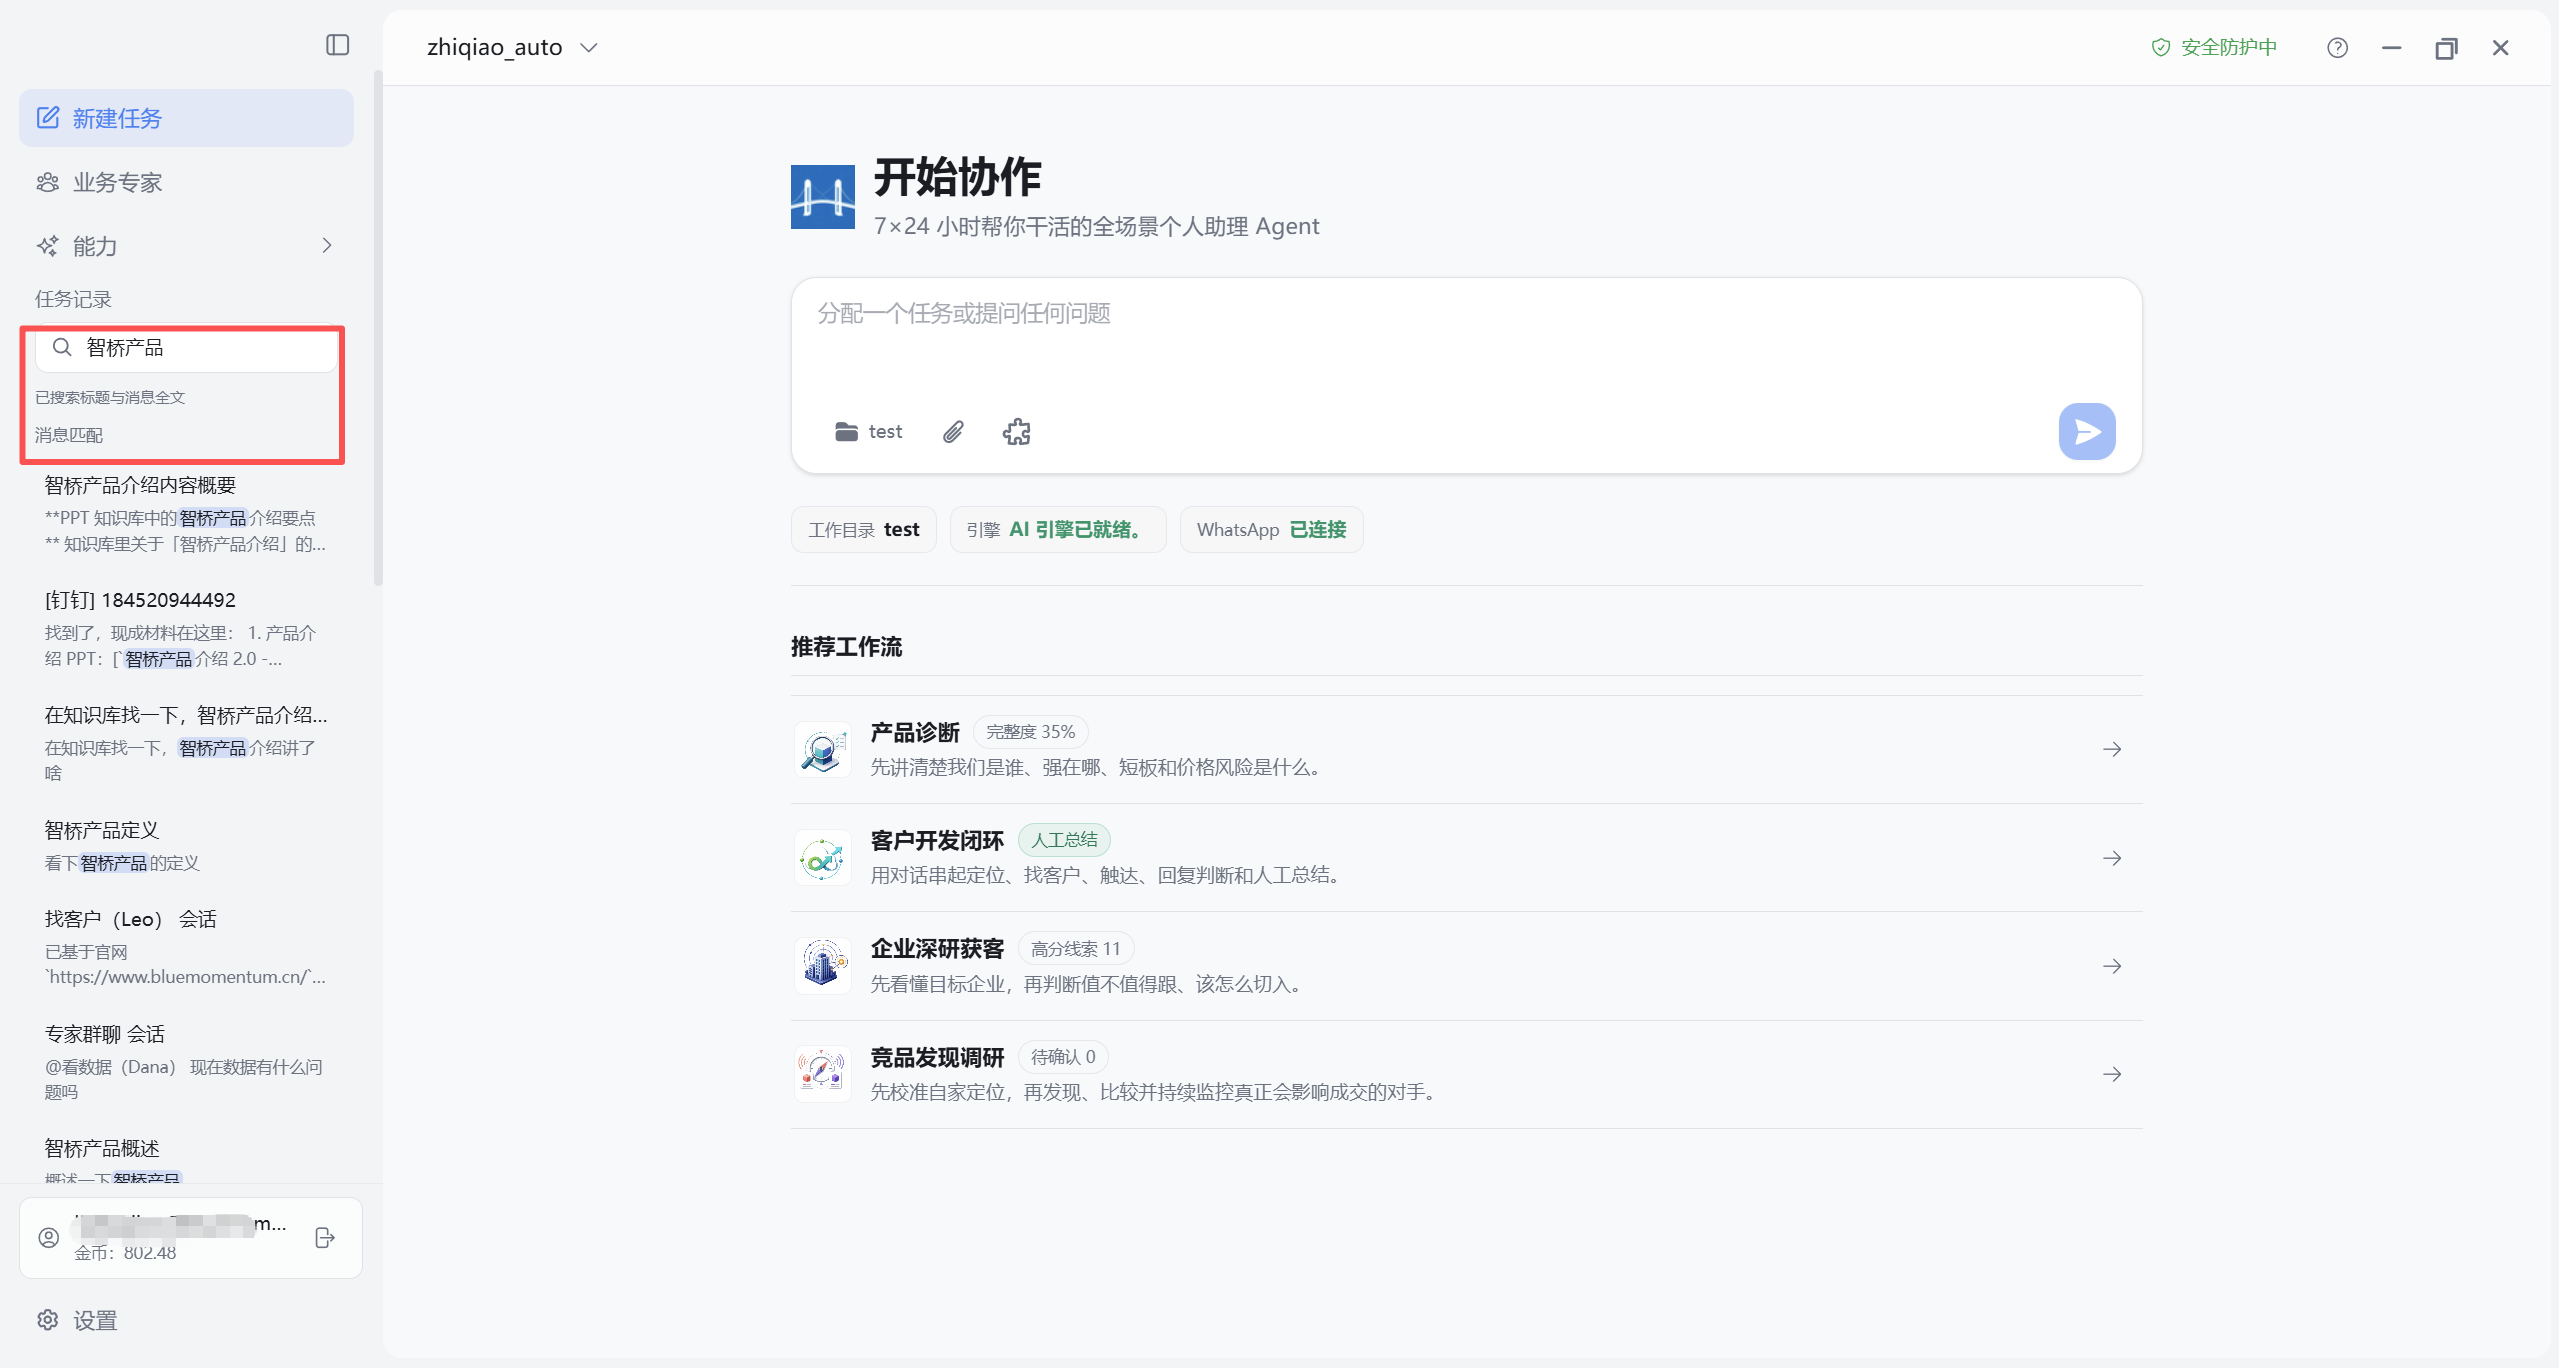Click the send arrow button
The height and width of the screenshot is (1368, 2559).
coord(2087,431)
